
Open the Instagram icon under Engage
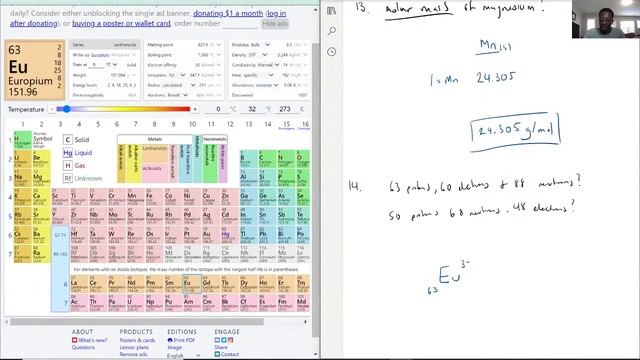230,340
